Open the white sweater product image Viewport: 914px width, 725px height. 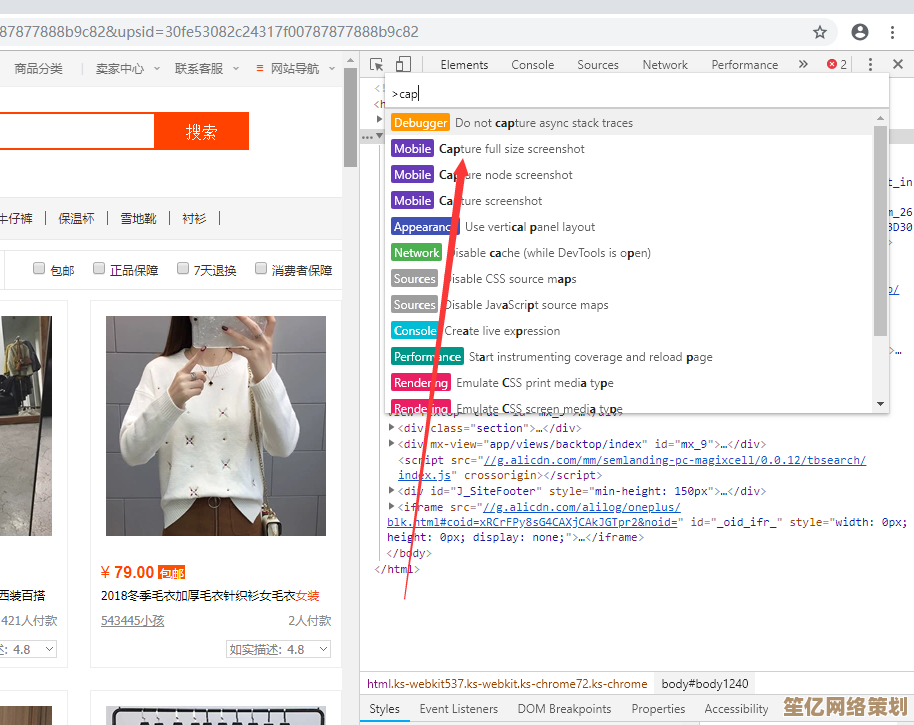[x=216, y=426]
